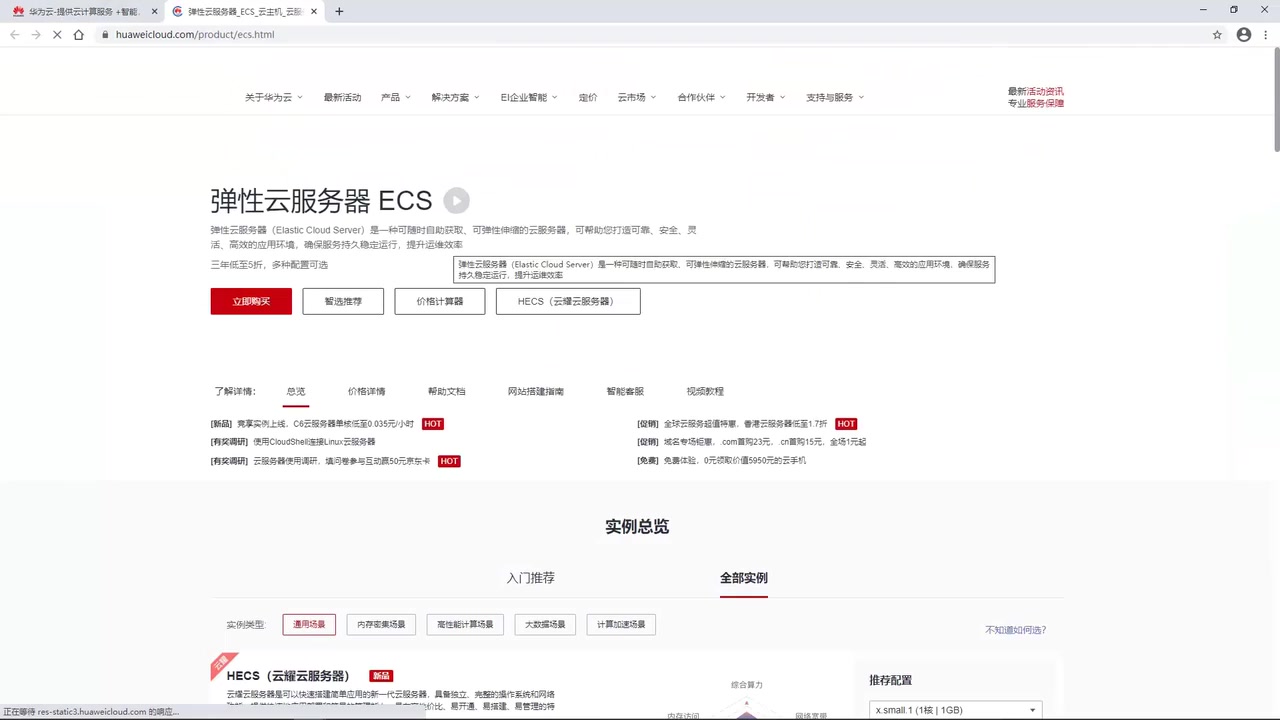Expand the 关于华为云 menu
1280x720 pixels.
click(273, 97)
